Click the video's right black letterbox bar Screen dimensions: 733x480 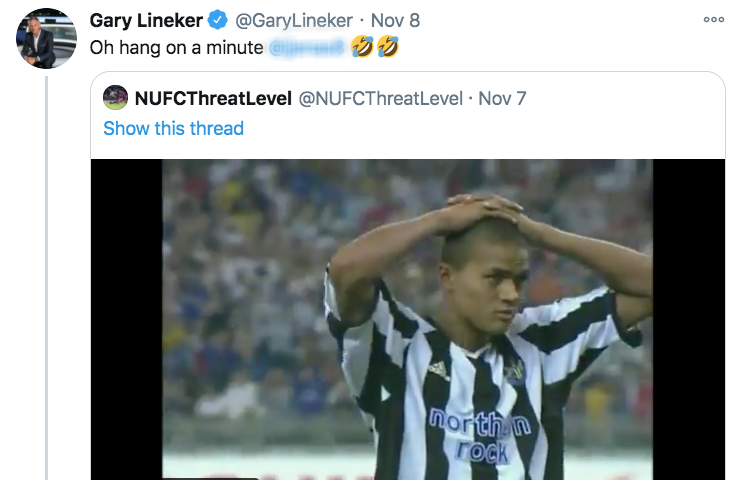tap(688, 320)
